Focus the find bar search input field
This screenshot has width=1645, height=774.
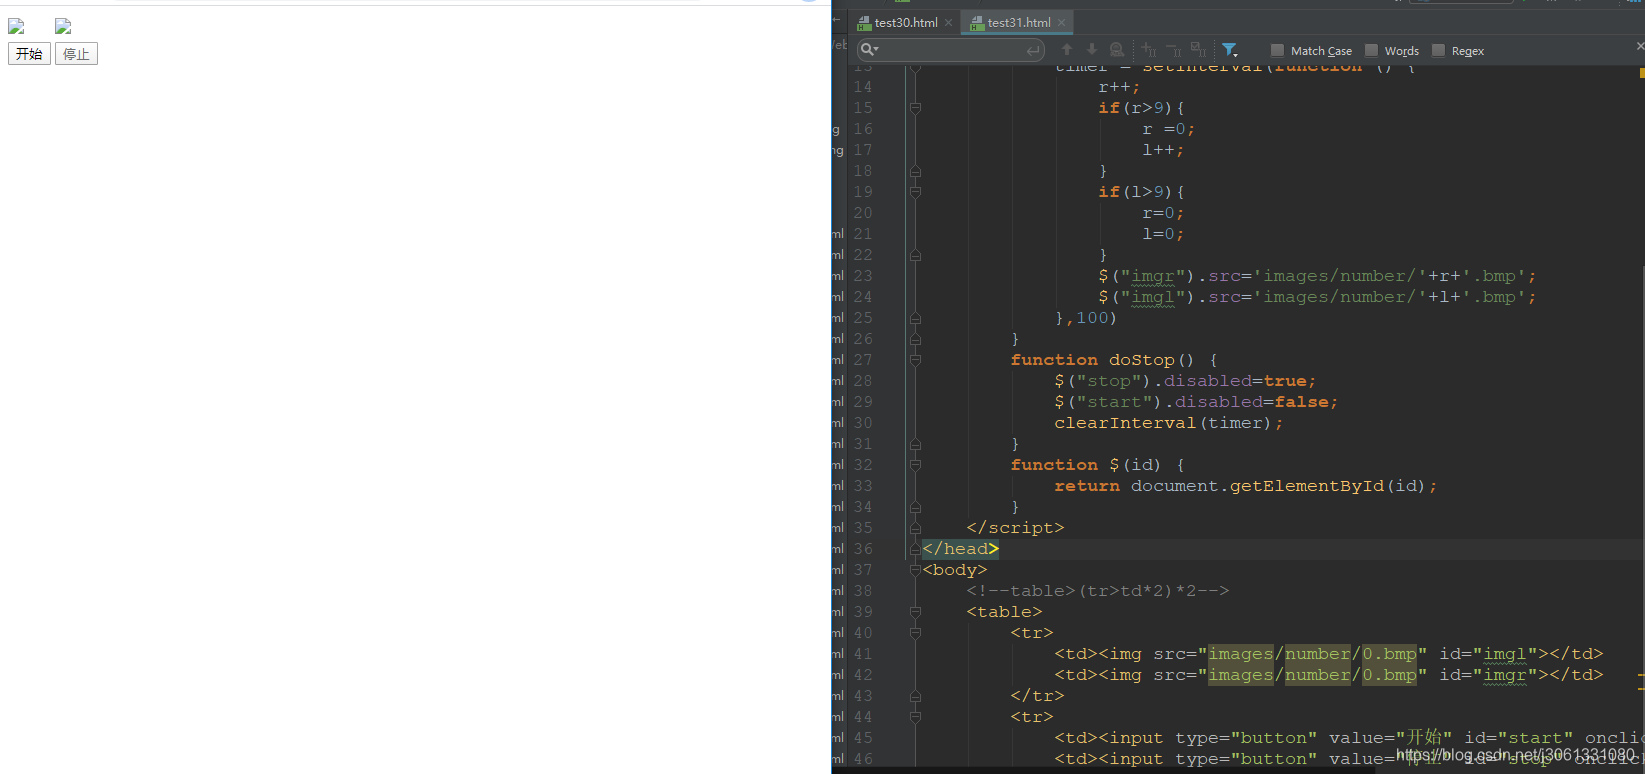pos(950,50)
